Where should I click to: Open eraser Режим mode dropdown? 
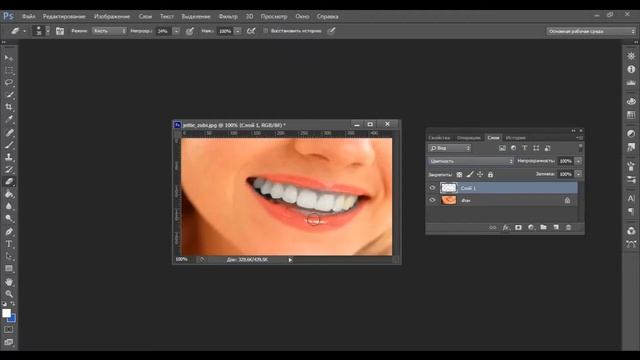[109, 31]
